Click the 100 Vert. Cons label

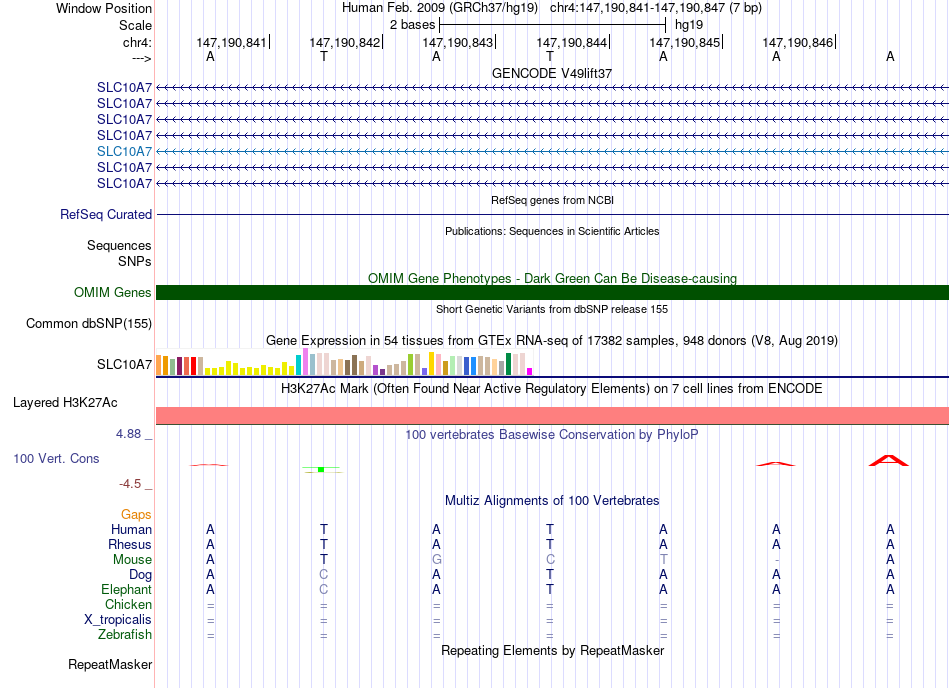(56, 458)
